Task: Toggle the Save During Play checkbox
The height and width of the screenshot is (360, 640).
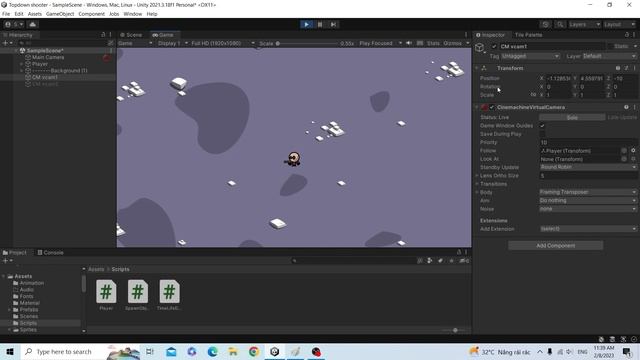Action: 542,134
